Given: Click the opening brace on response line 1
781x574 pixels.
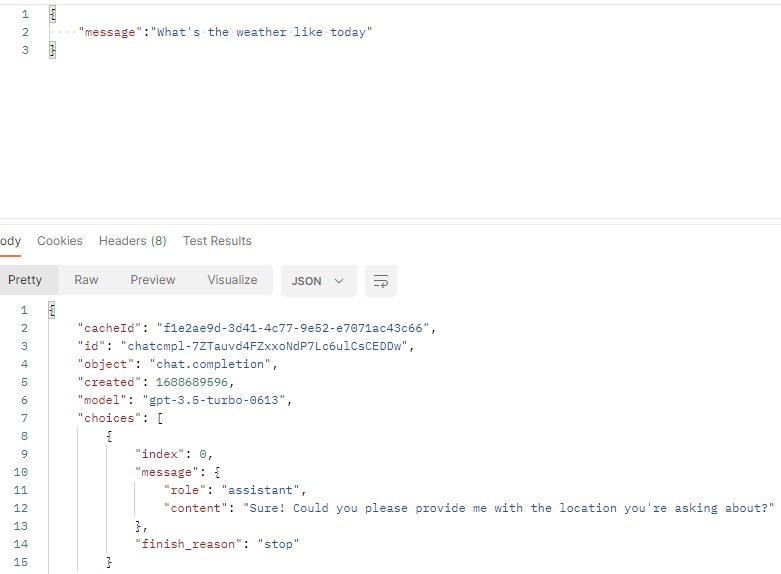Looking at the screenshot, I should [x=52, y=310].
